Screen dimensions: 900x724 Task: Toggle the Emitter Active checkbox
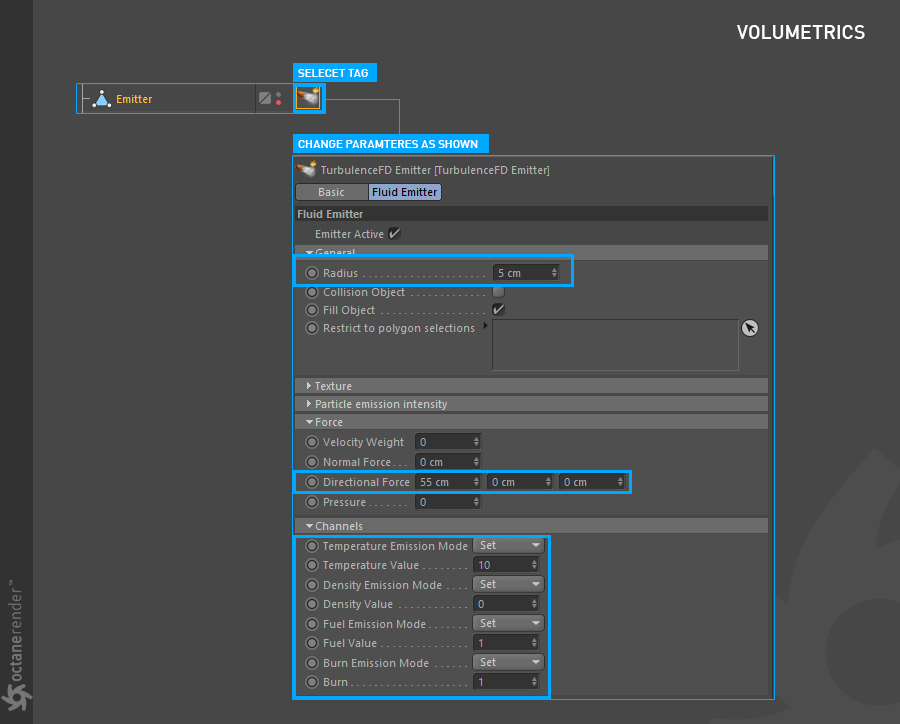394,233
